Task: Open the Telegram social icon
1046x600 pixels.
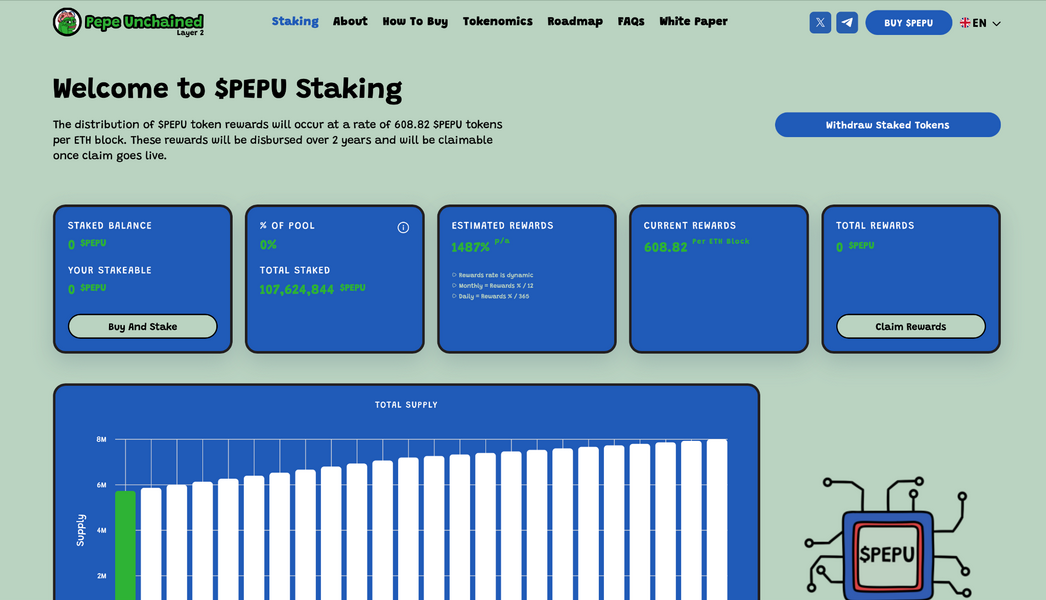Action: pos(847,22)
